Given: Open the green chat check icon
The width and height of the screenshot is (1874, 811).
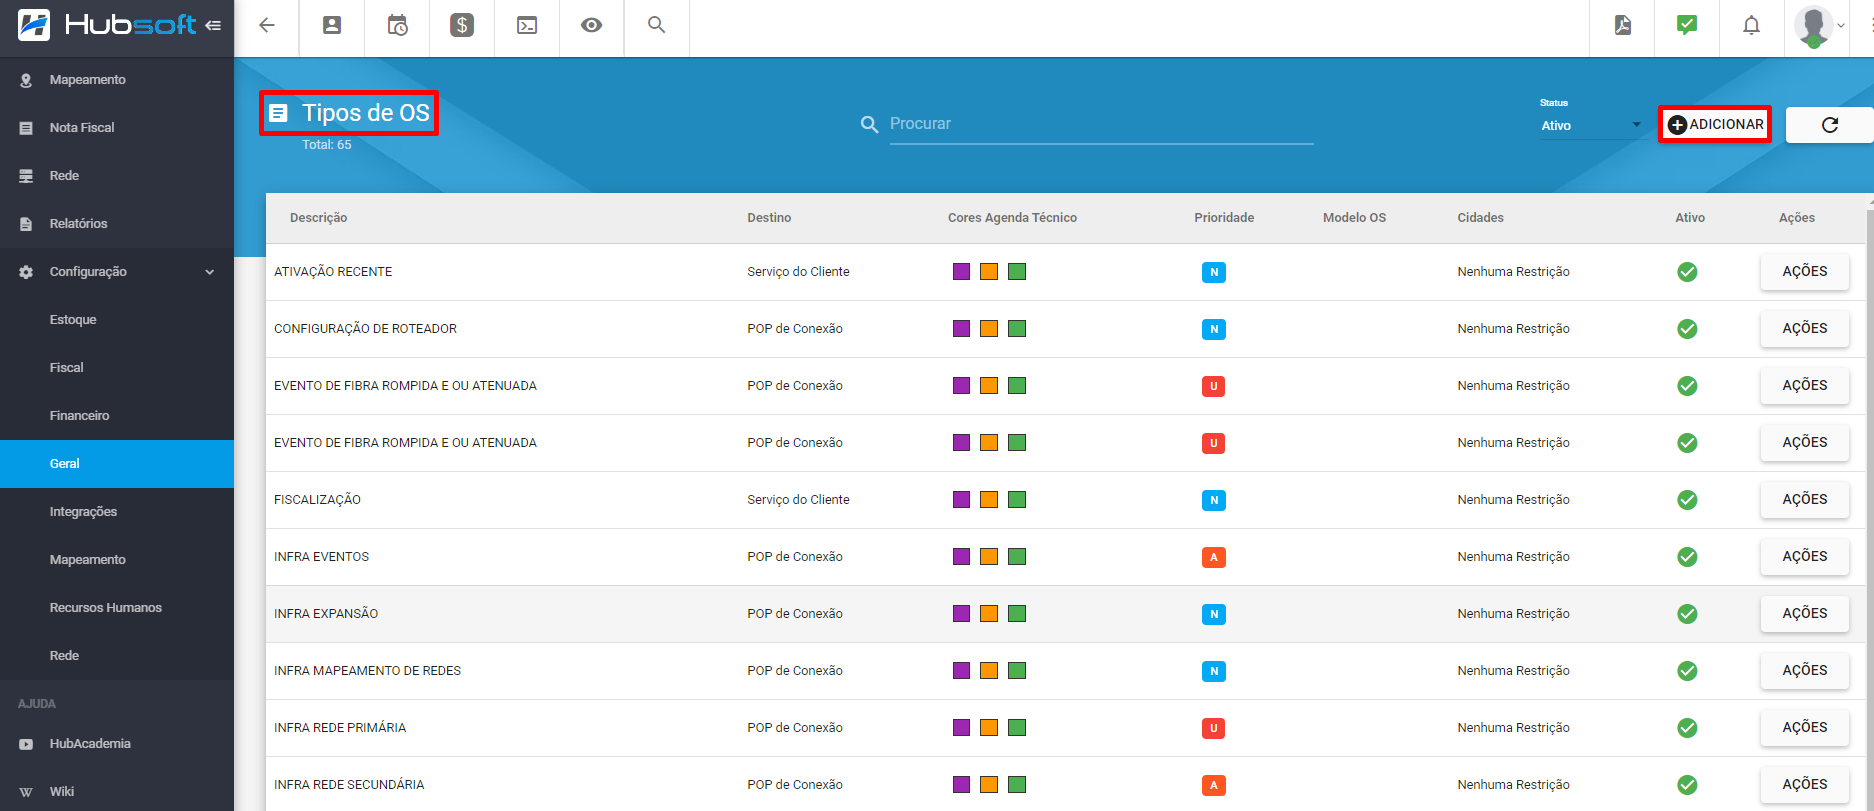Looking at the screenshot, I should (x=1687, y=25).
